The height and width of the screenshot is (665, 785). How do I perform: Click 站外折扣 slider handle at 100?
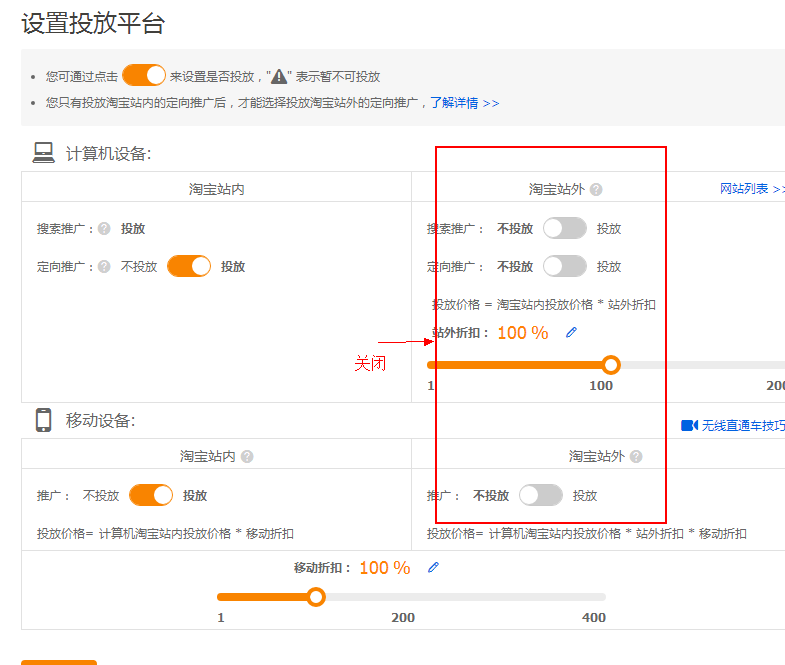[611, 365]
